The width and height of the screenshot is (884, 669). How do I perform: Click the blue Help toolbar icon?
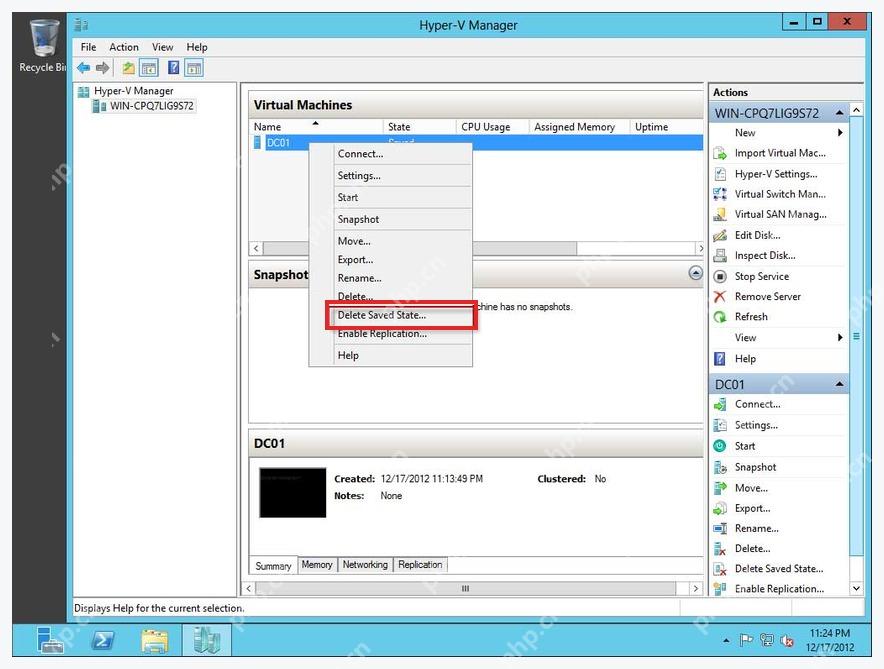pyautogui.click(x=174, y=68)
